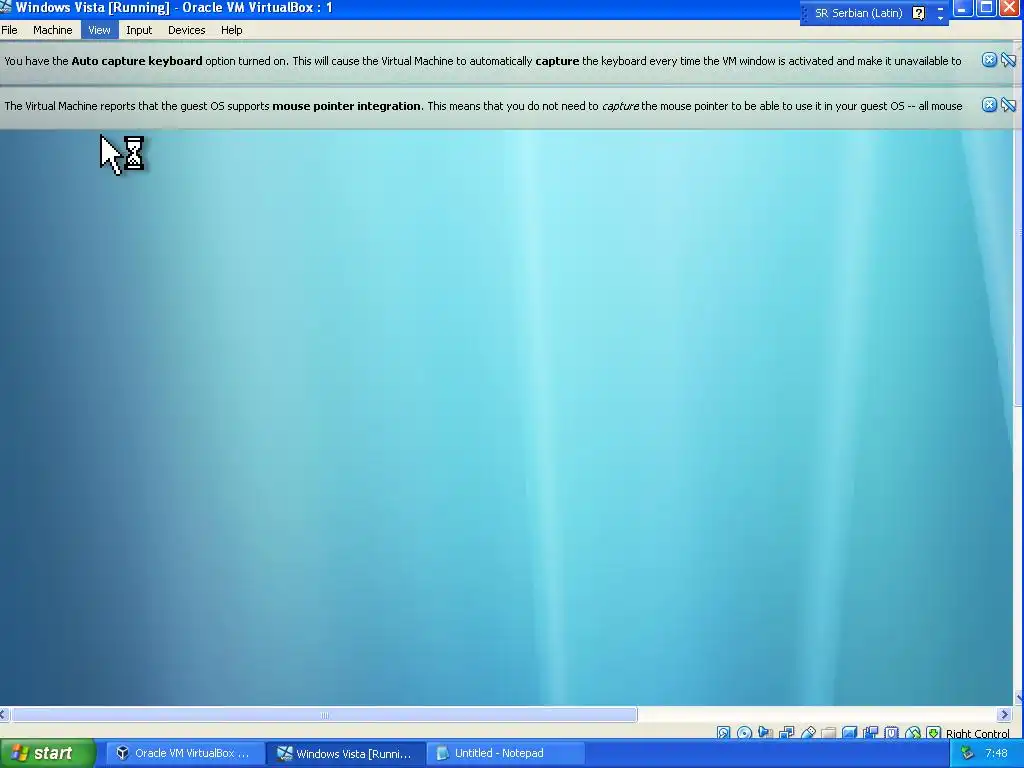Suppress future mouse pointer integration messages
Viewport: 1024px width, 768px height.
1008,104
